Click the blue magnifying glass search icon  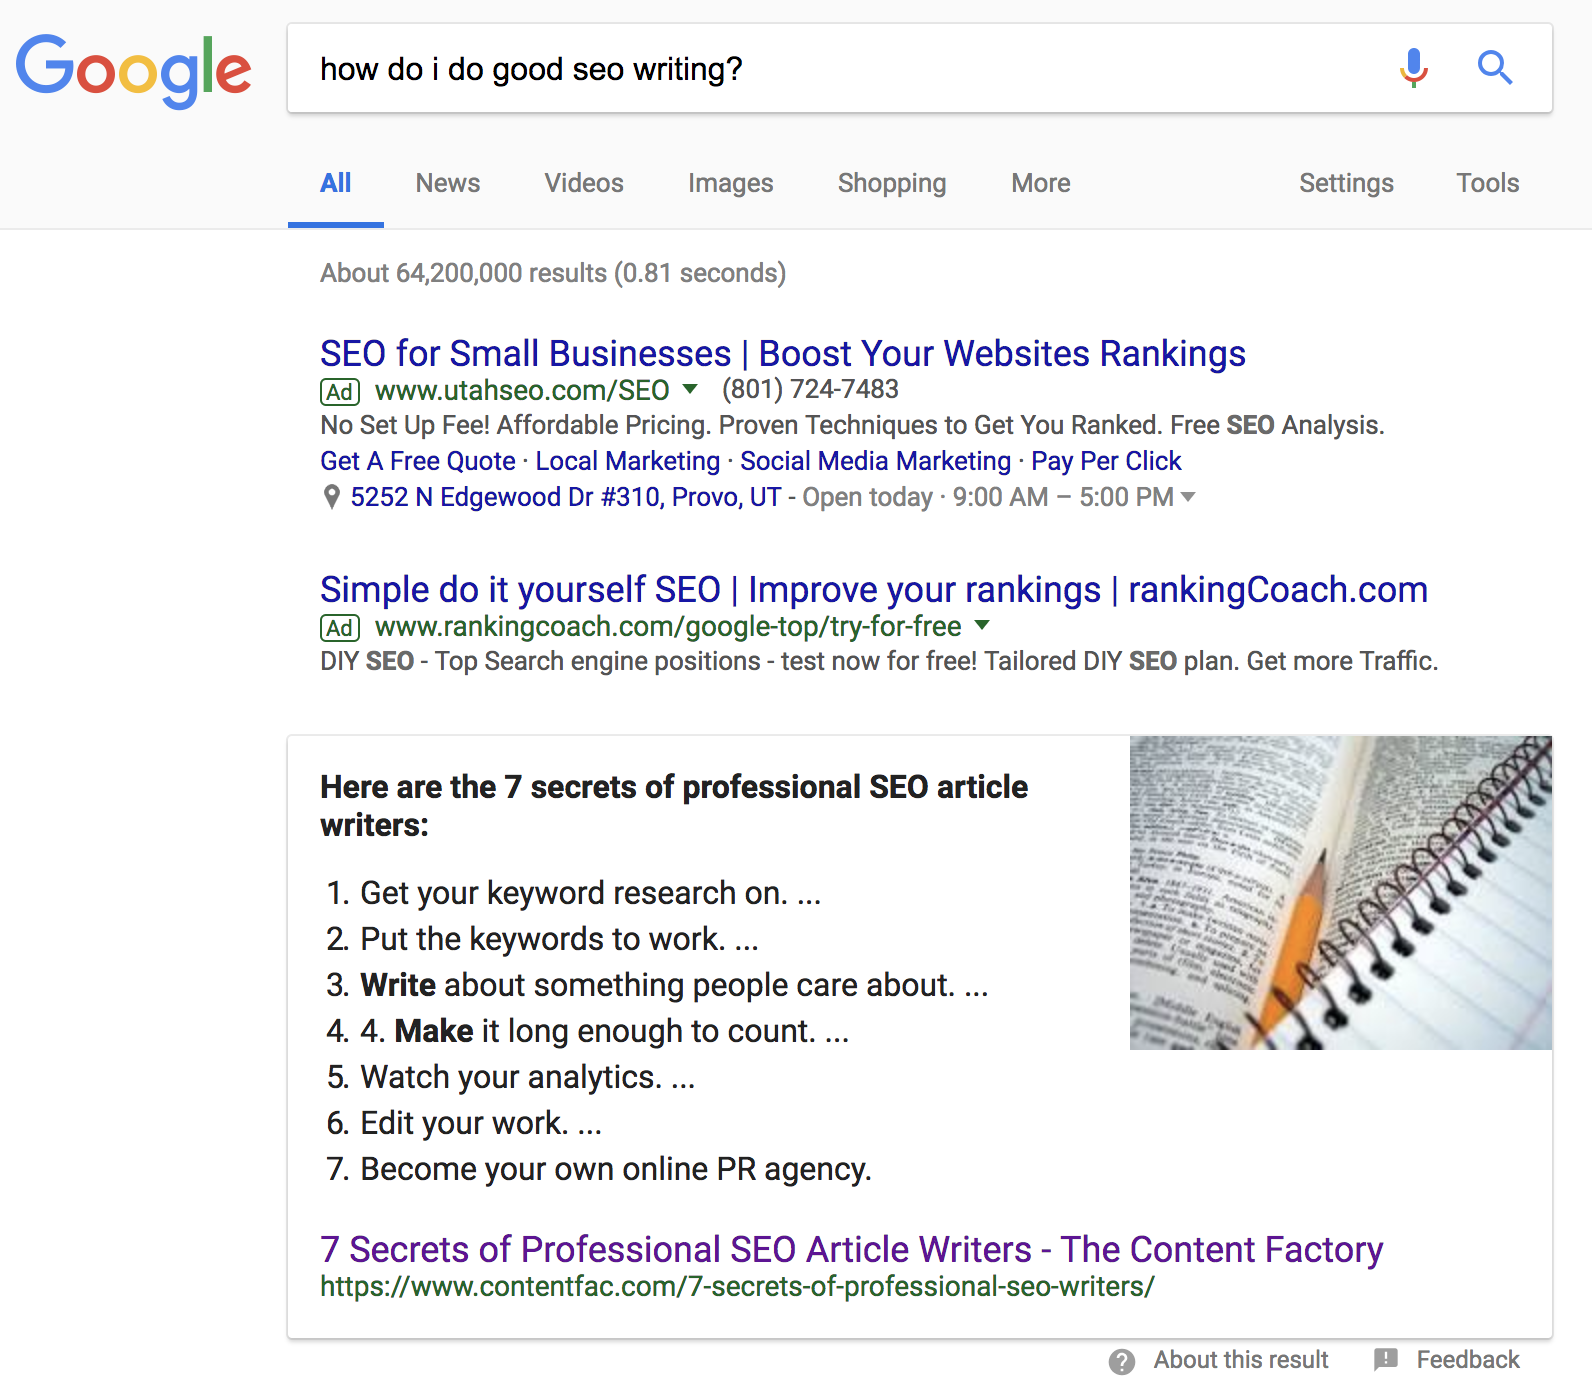1495,68
